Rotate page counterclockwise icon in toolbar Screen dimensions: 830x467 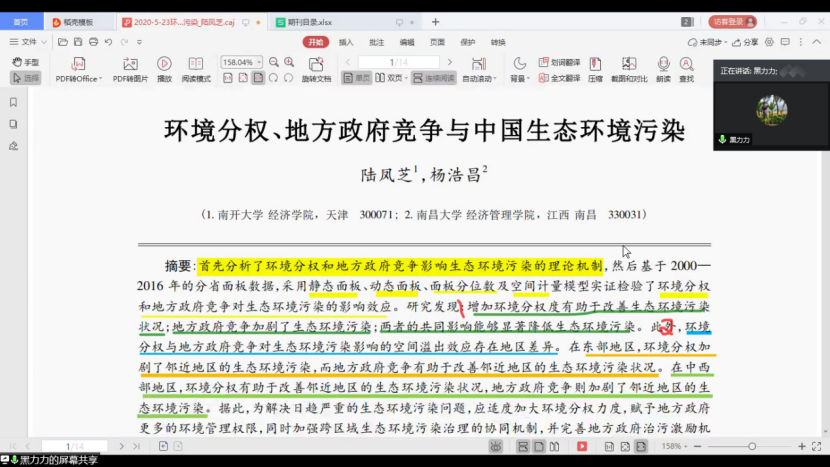288,78
